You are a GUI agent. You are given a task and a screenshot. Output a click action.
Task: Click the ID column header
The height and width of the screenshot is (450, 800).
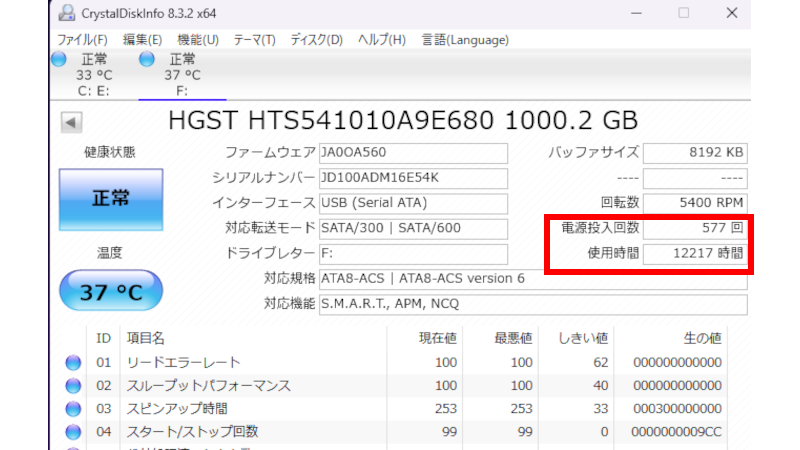(103, 338)
